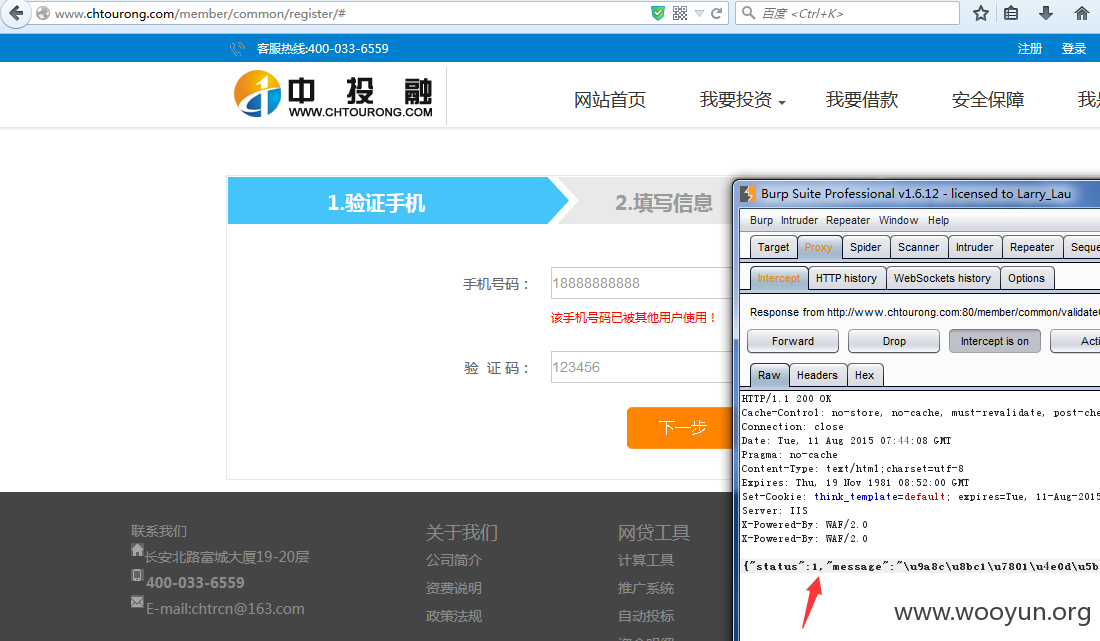
Task: Reload the page with refresh icon
Action: 716,13
